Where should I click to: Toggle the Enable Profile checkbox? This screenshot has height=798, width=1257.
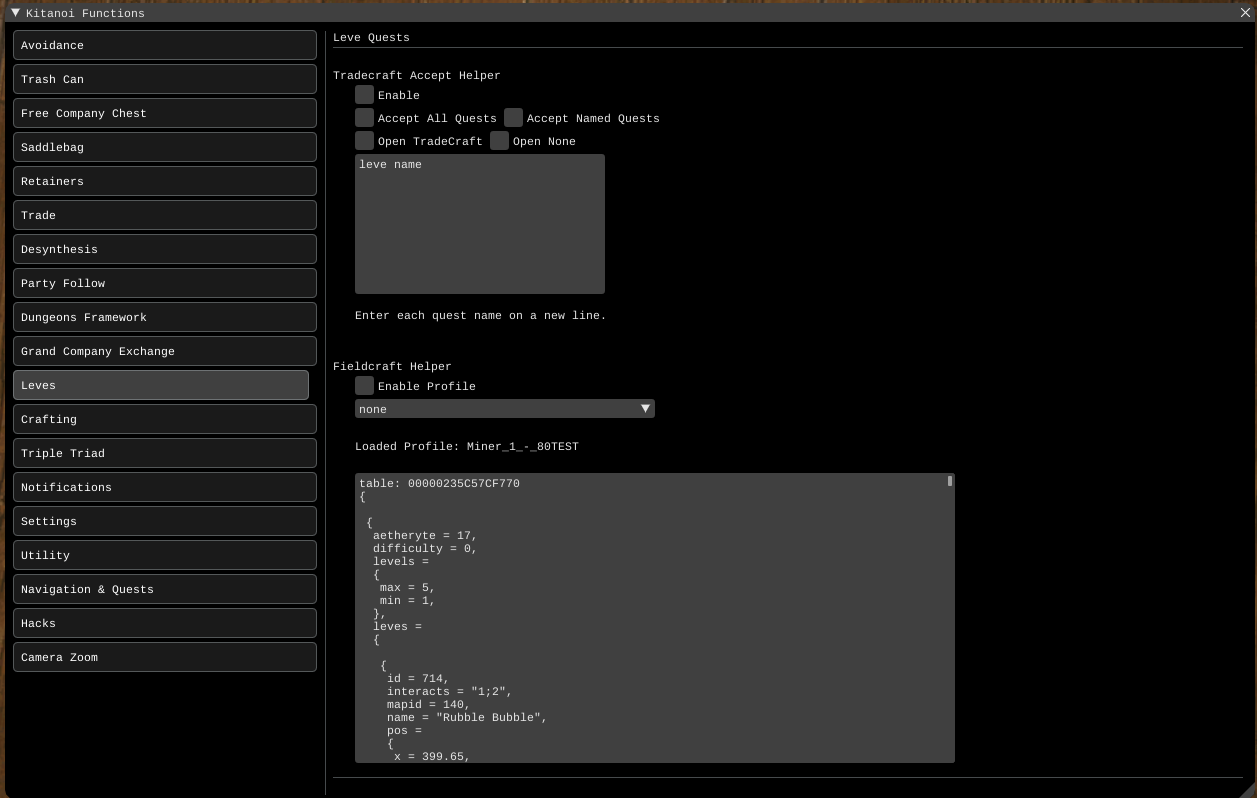click(365, 386)
